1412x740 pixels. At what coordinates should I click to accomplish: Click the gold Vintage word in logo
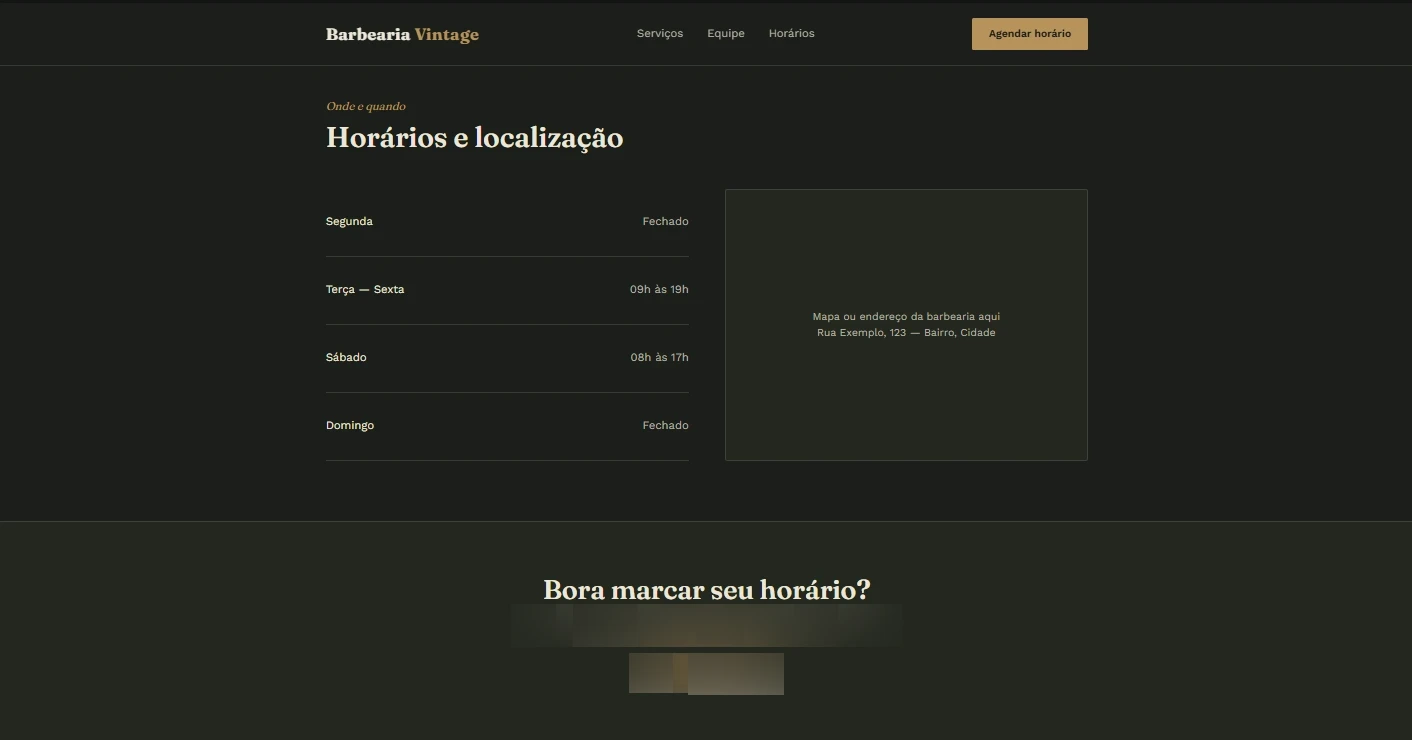coord(447,35)
